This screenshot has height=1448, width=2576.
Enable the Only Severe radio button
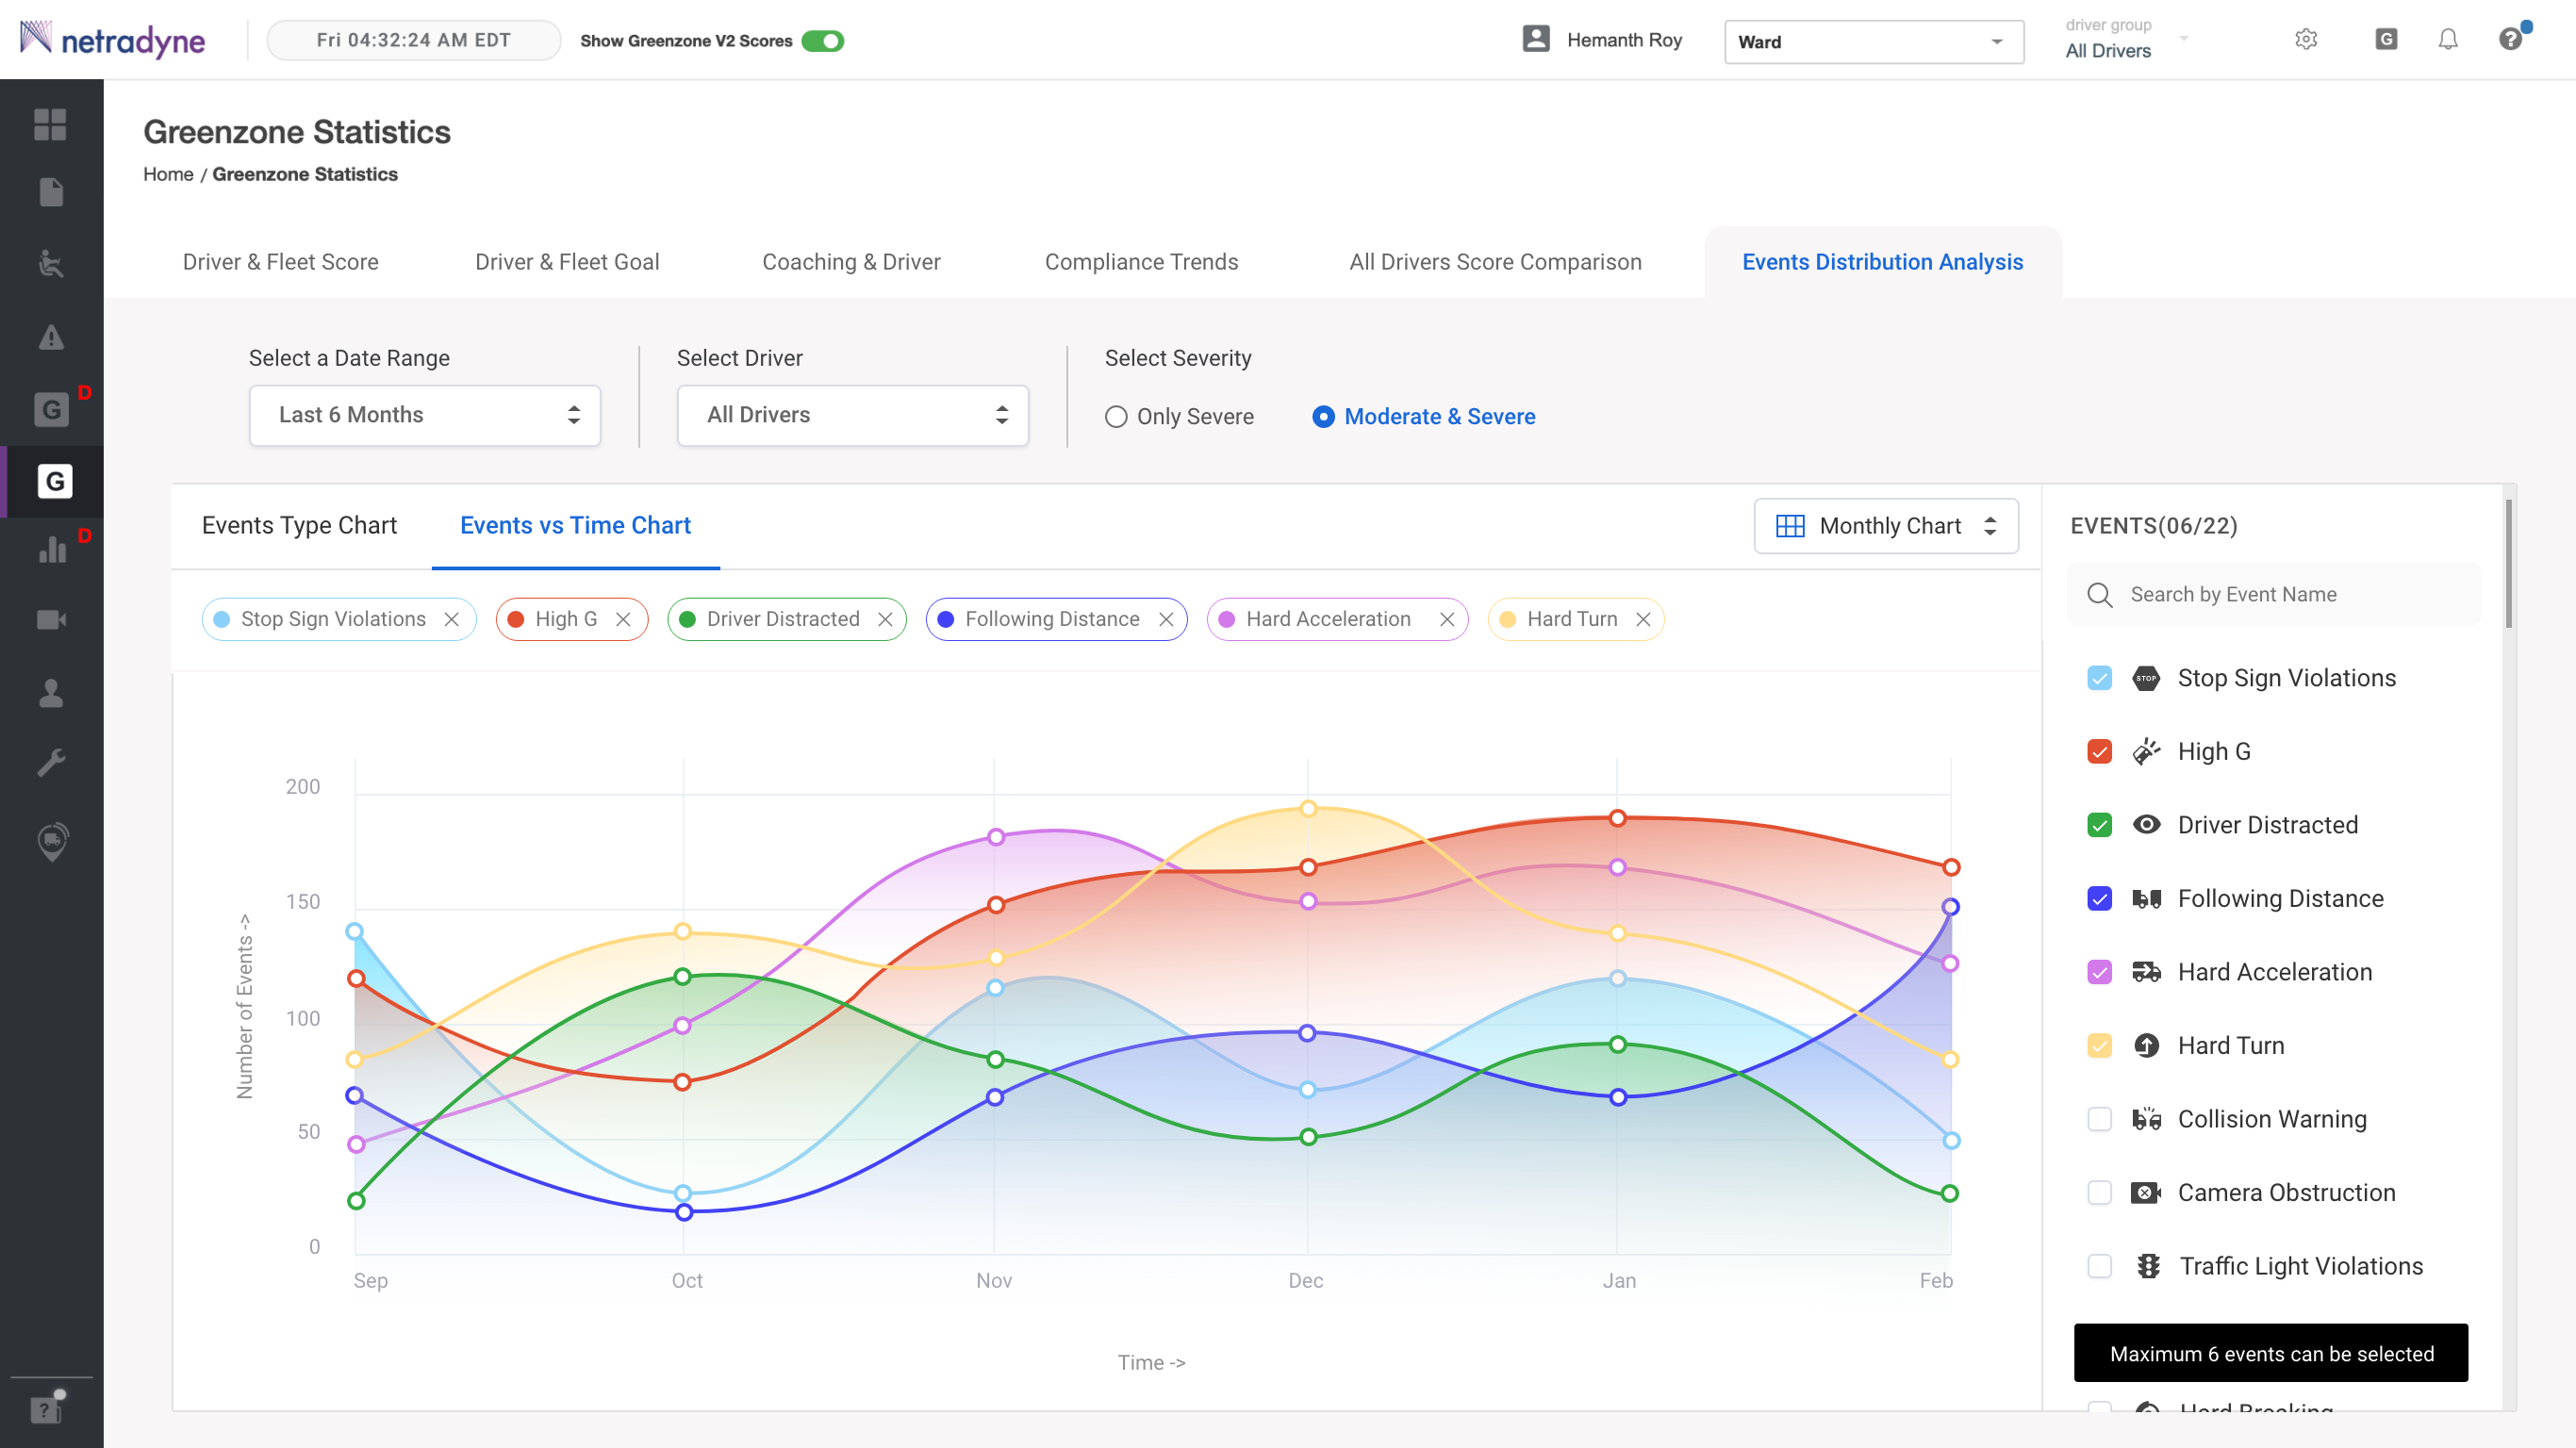tap(1116, 416)
